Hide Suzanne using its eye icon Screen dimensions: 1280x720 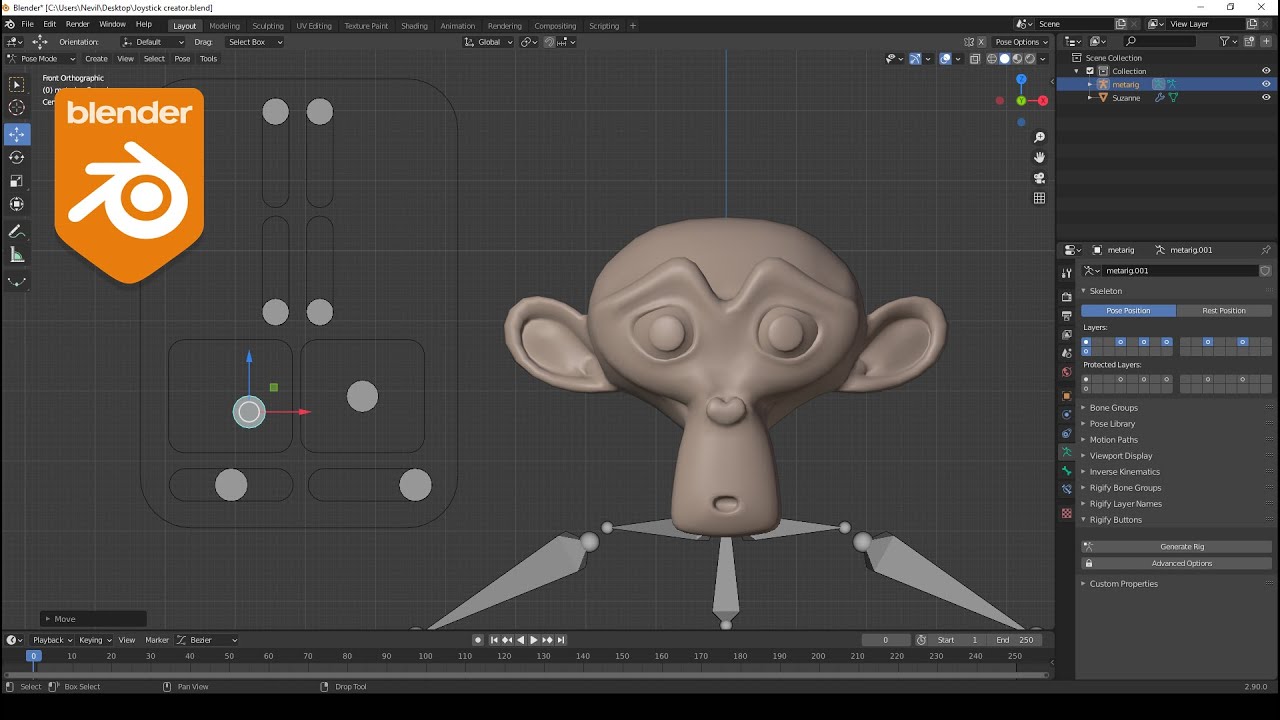[1266, 98]
